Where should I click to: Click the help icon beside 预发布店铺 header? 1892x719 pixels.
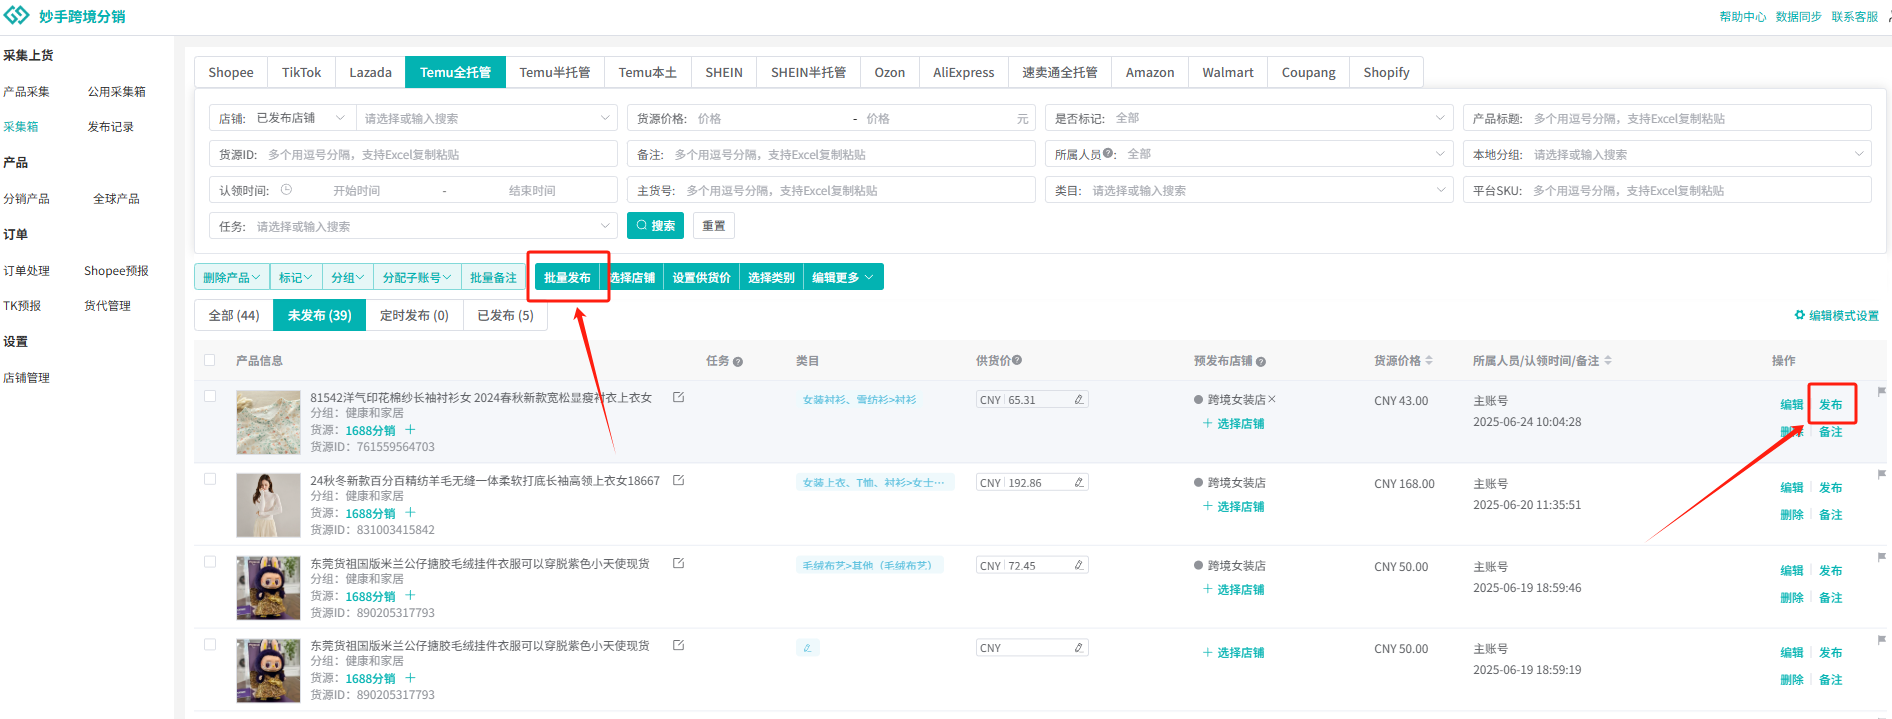pos(1261,361)
